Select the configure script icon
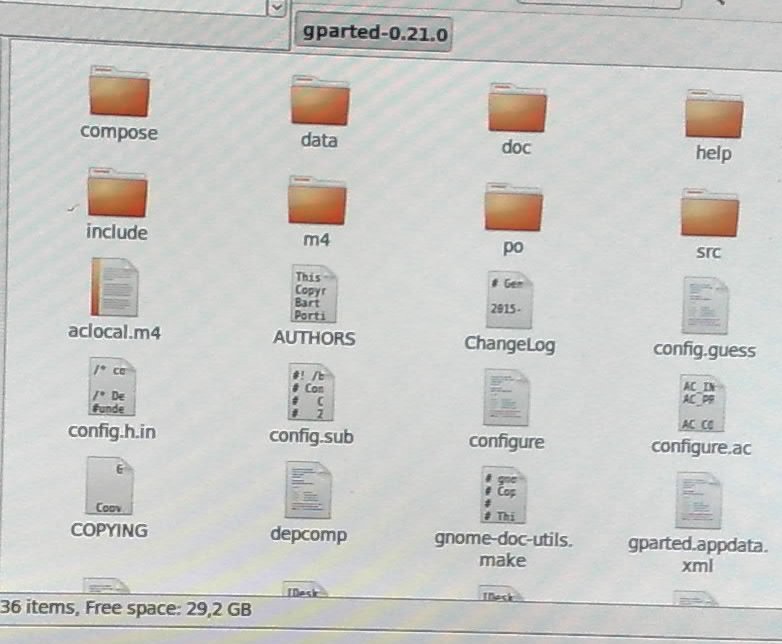This screenshot has height=644, width=782. [506, 398]
